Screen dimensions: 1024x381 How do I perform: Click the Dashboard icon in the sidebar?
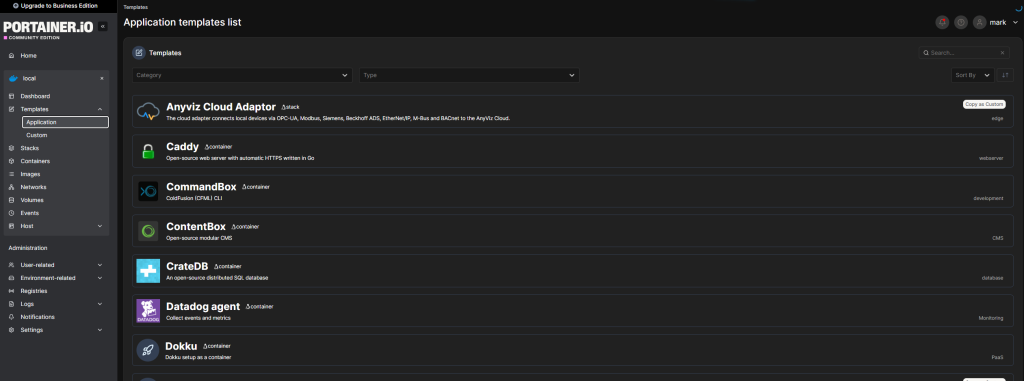11,96
